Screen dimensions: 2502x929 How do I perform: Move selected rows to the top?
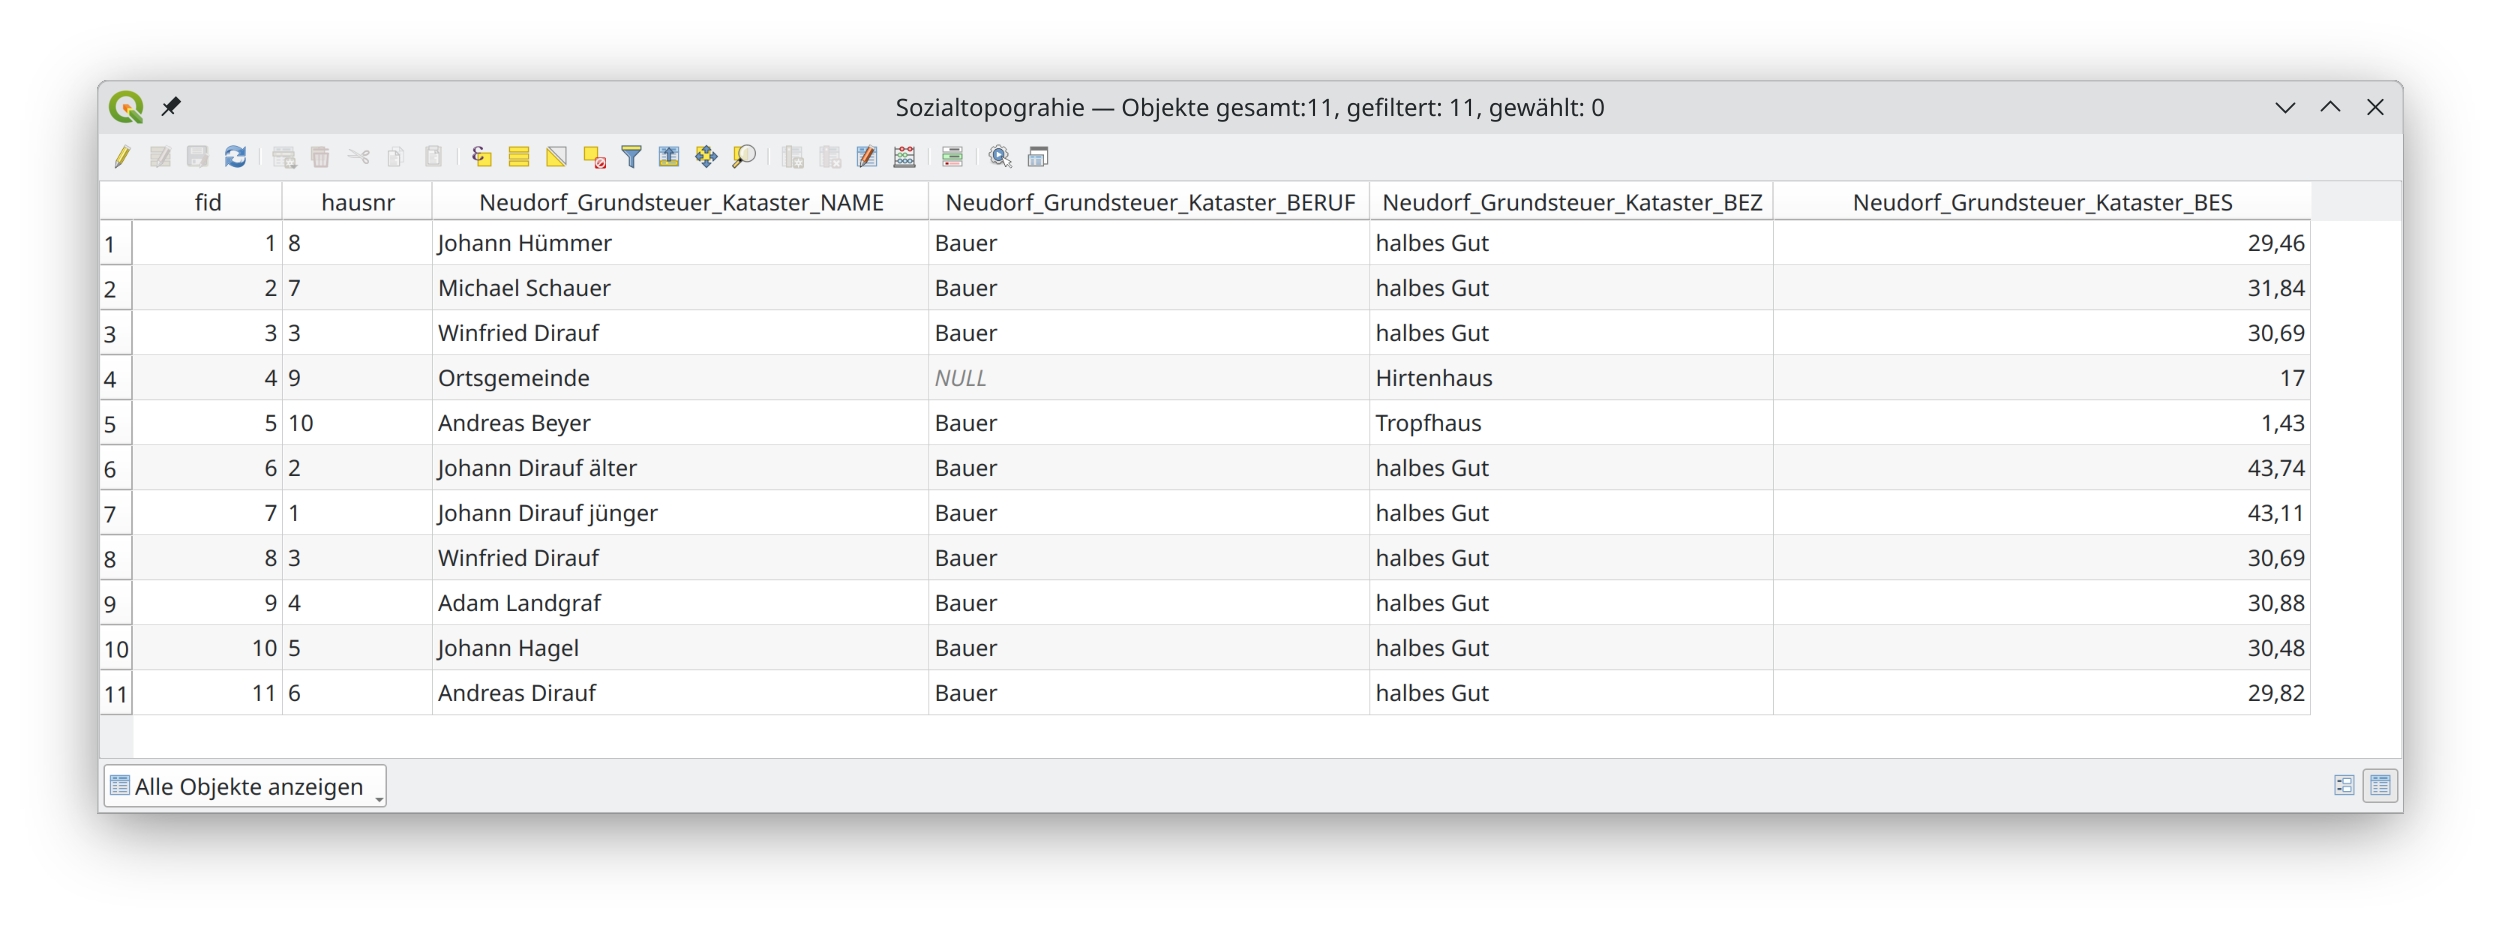668,157
